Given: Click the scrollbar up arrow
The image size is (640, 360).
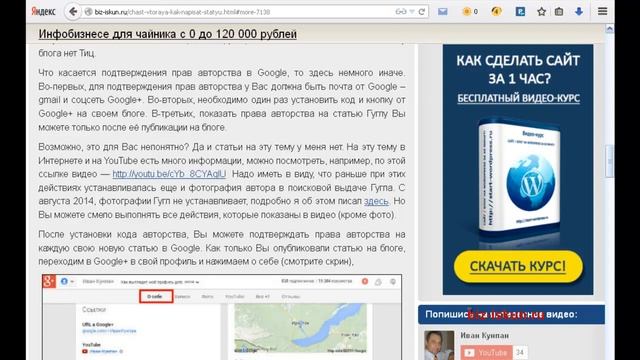Looking at the screenshot, I should [x=609, y=29].
